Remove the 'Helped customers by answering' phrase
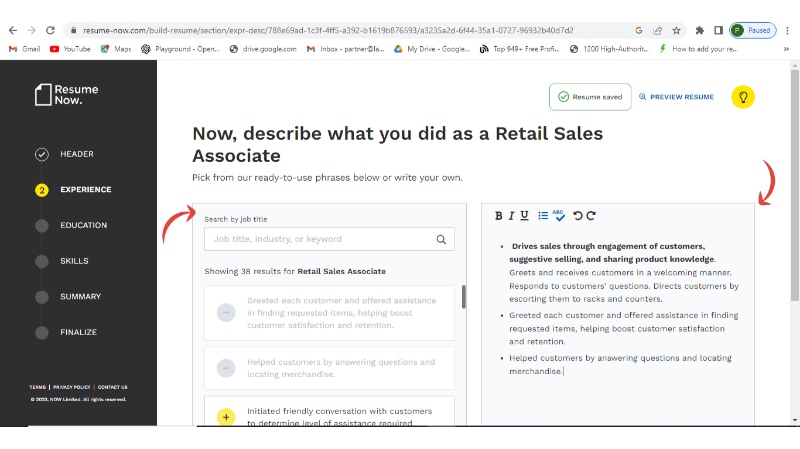The height and width of the screenshot is (449, 800). coord(226,368)
